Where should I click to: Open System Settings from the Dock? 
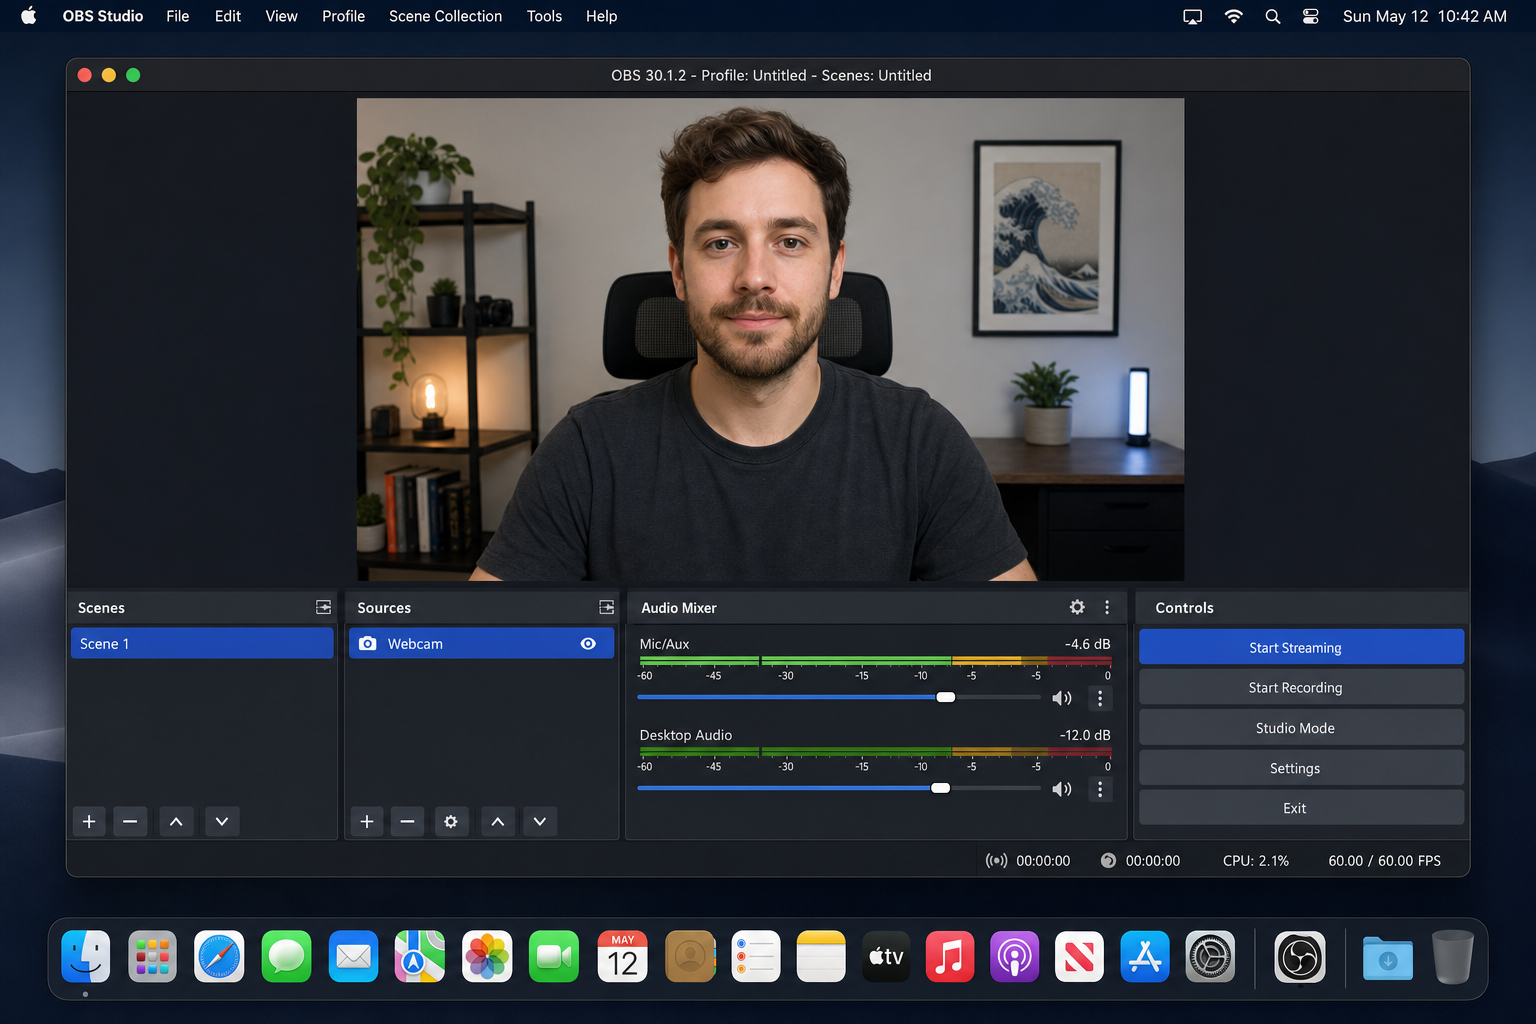(x=1211, y=957)
